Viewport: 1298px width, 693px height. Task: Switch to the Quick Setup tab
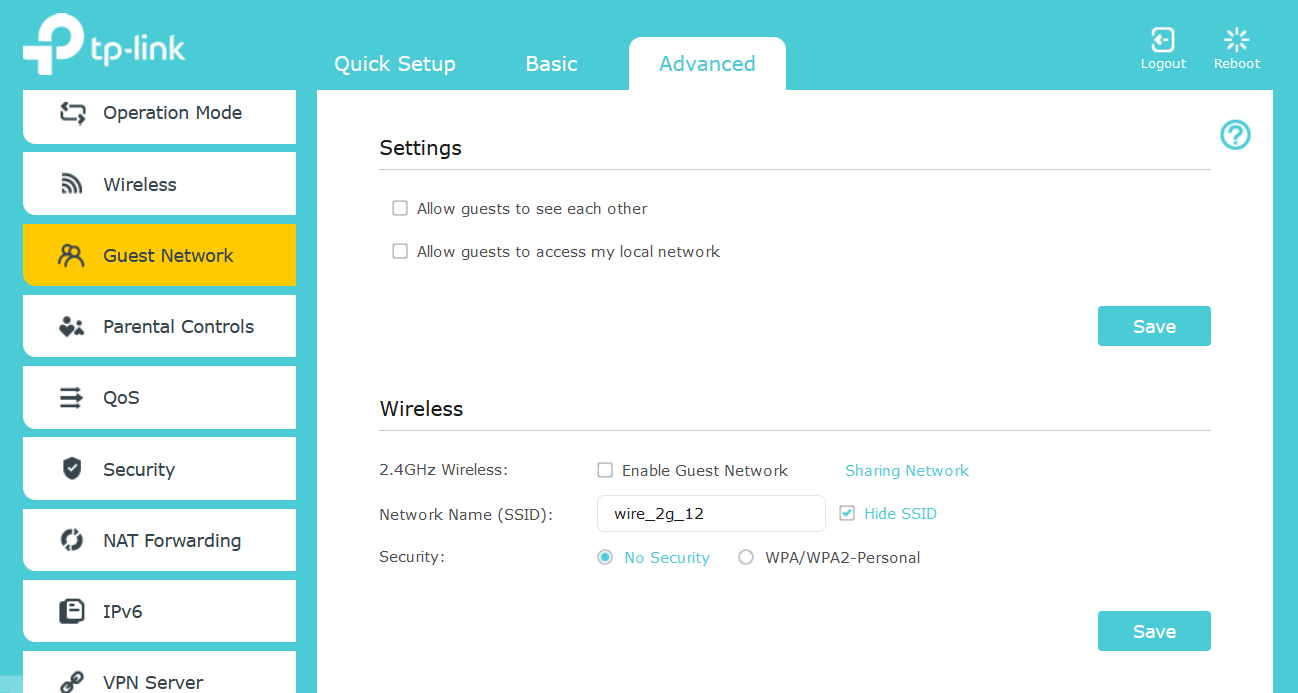pyautogui.click(x=394, y=64)
